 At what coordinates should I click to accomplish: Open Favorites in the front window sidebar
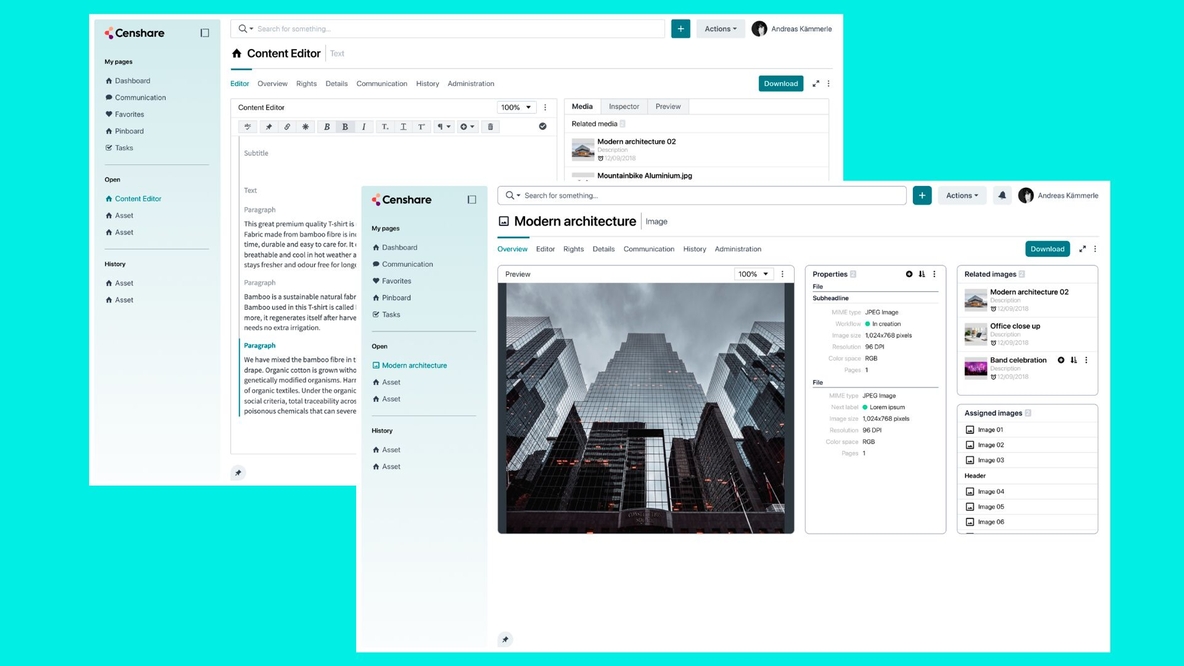(x=396, y=281)
